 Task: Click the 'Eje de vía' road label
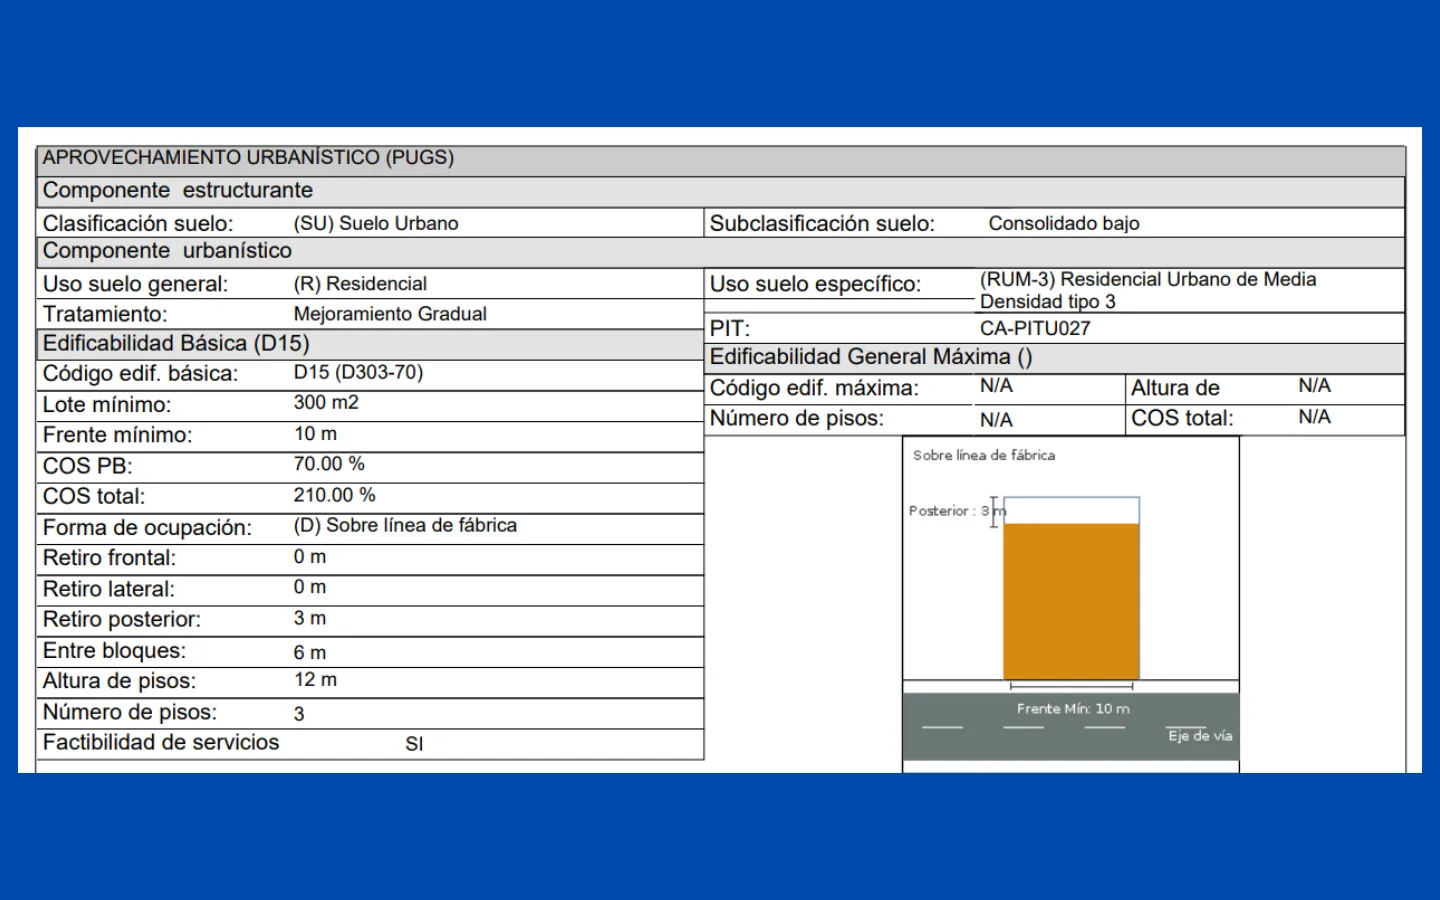click(1200, 735)
